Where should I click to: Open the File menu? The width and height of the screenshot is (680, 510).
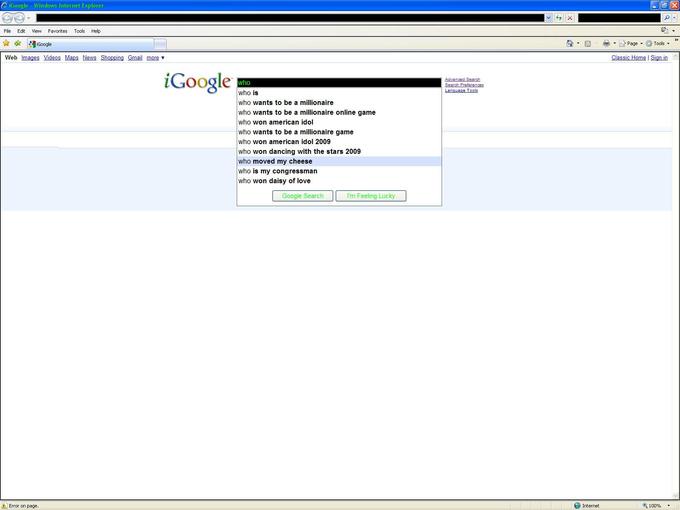[x=7, y=31]
